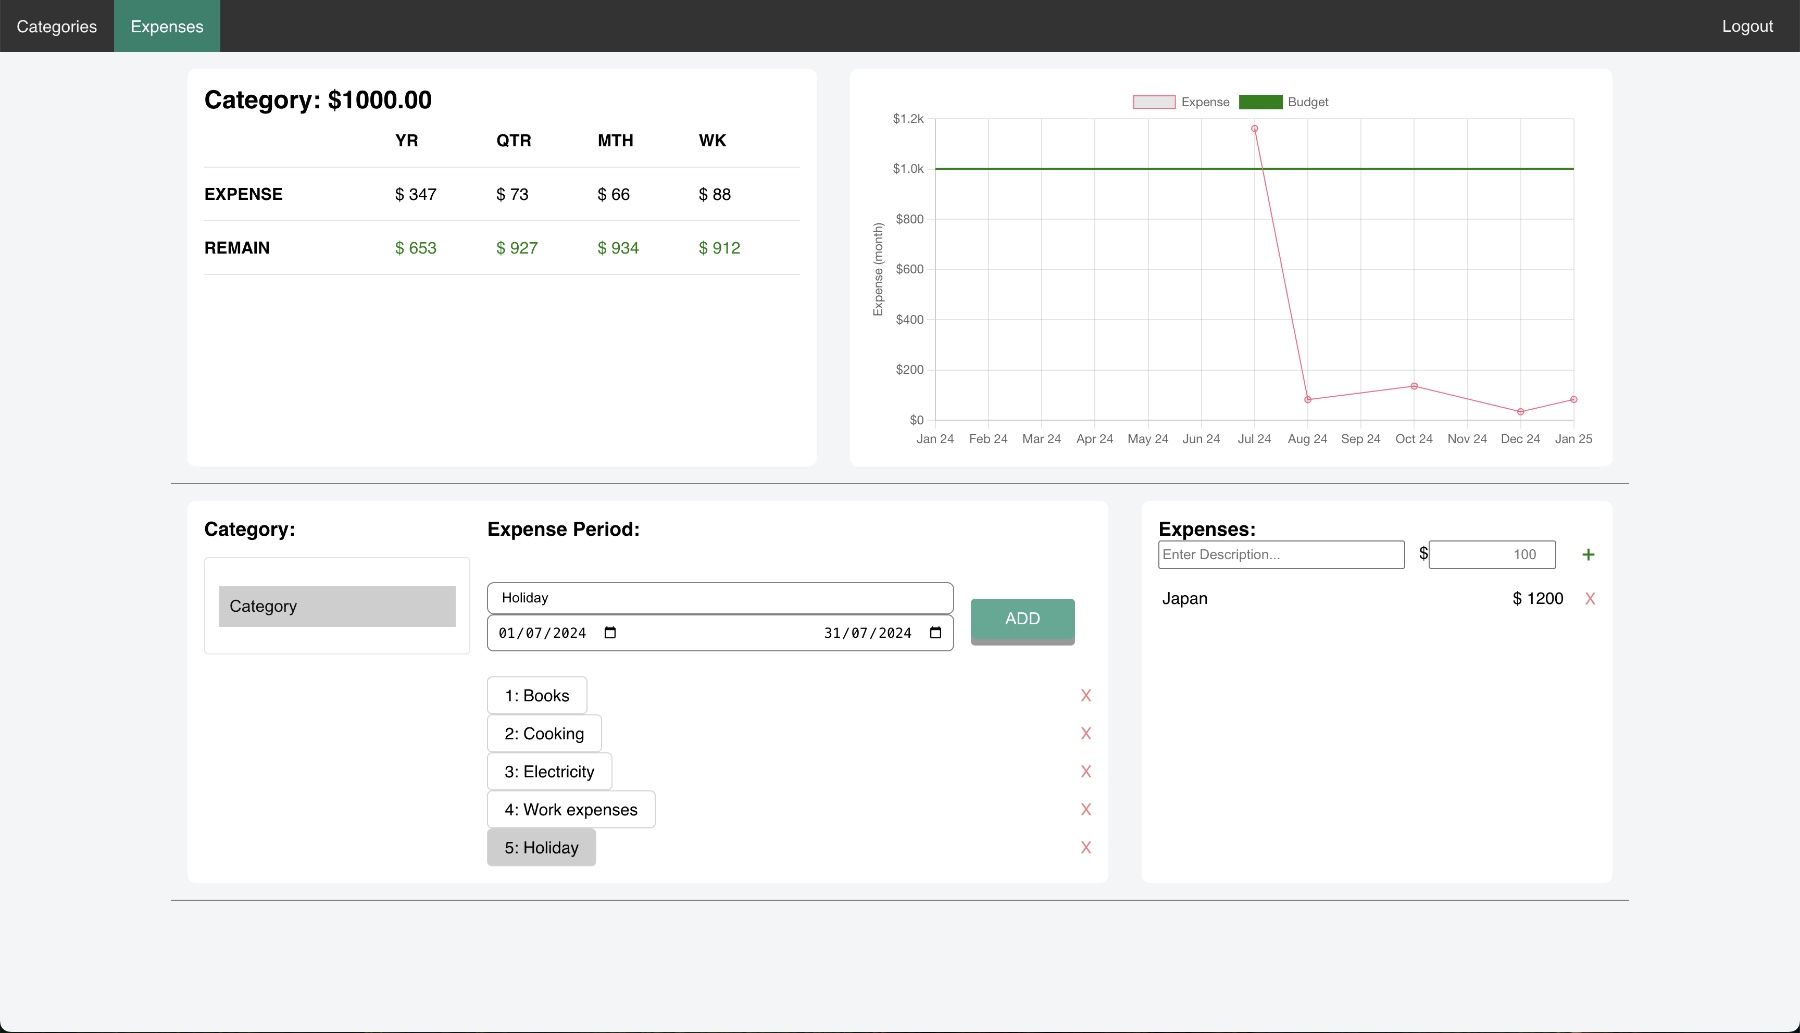
Task: Click the green plus to add expense
Action: click(1588, 555)
